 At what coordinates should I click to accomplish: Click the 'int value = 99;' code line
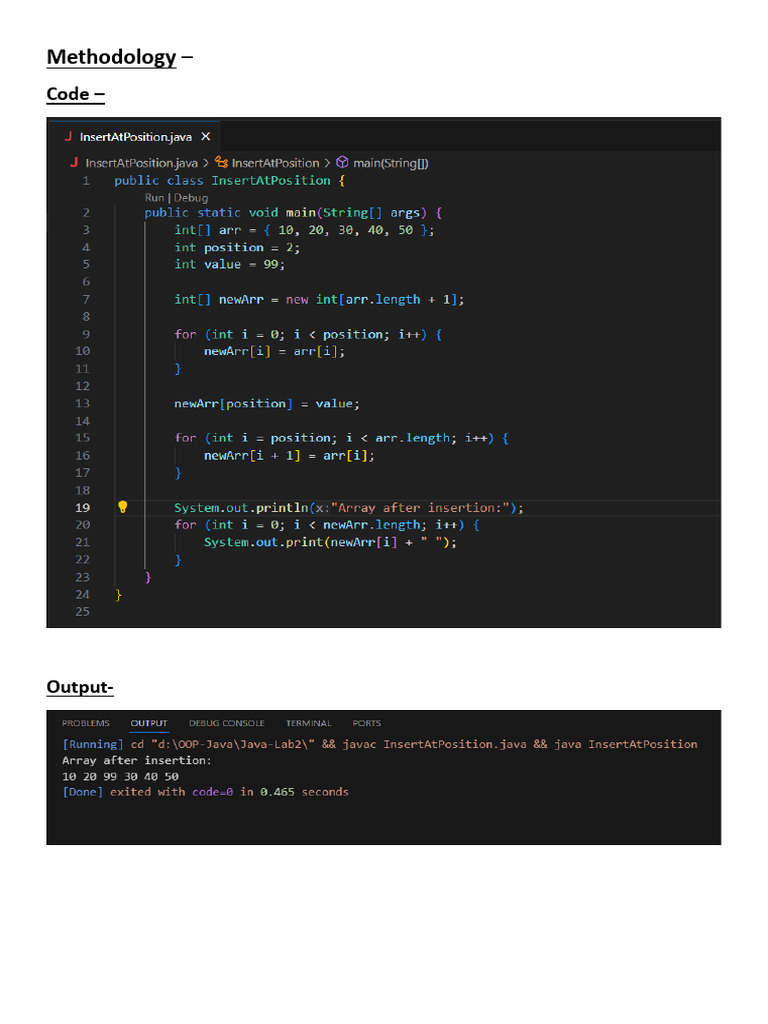229,264
